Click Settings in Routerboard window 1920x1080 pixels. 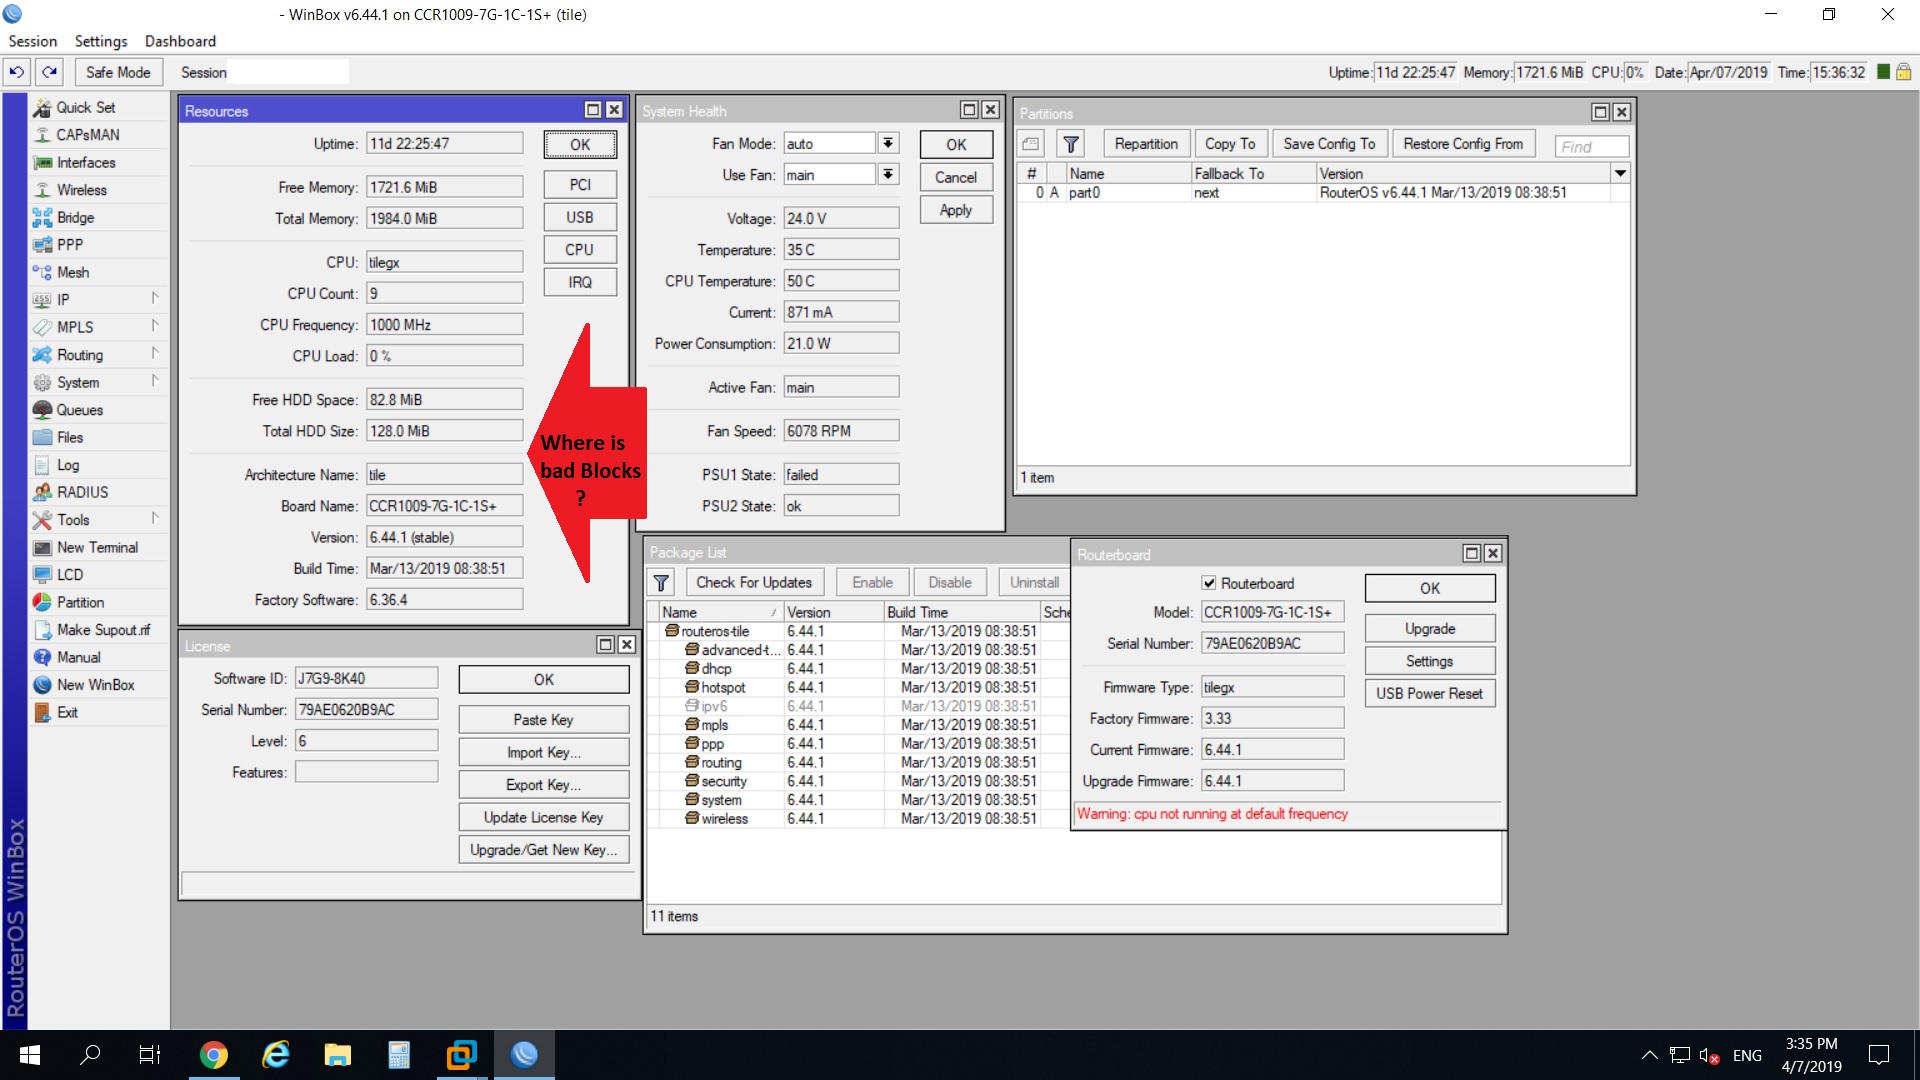[x=1430, y=662]
